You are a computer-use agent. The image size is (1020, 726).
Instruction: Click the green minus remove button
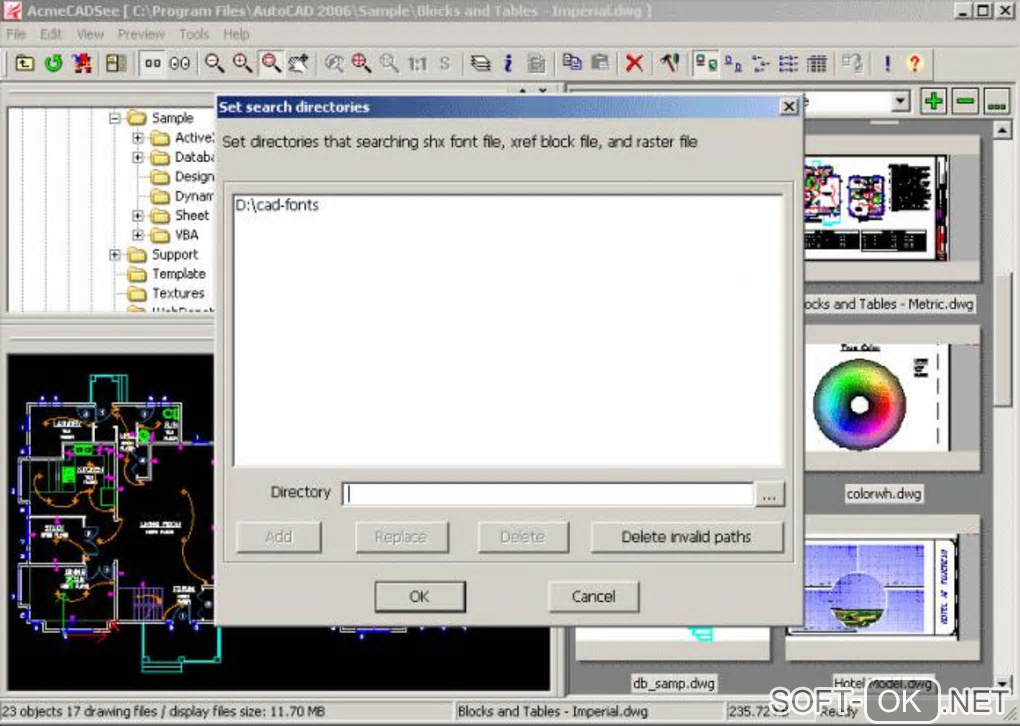965,101
